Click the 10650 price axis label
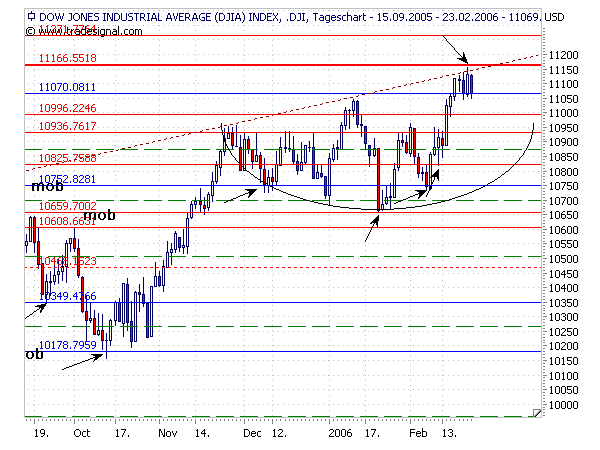 click(563, 215)
